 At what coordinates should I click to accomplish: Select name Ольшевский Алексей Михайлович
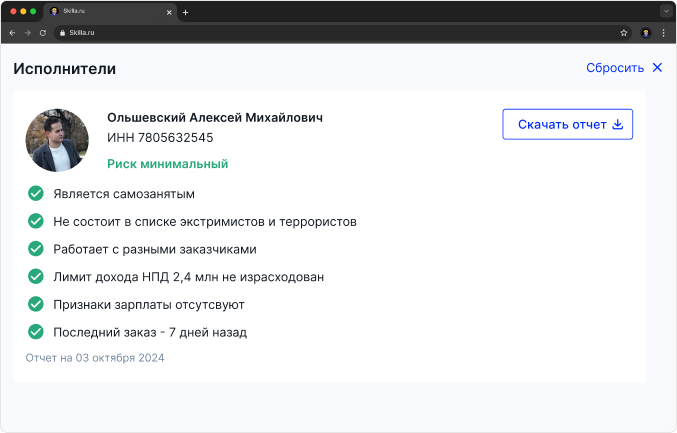tap(215, 117)
